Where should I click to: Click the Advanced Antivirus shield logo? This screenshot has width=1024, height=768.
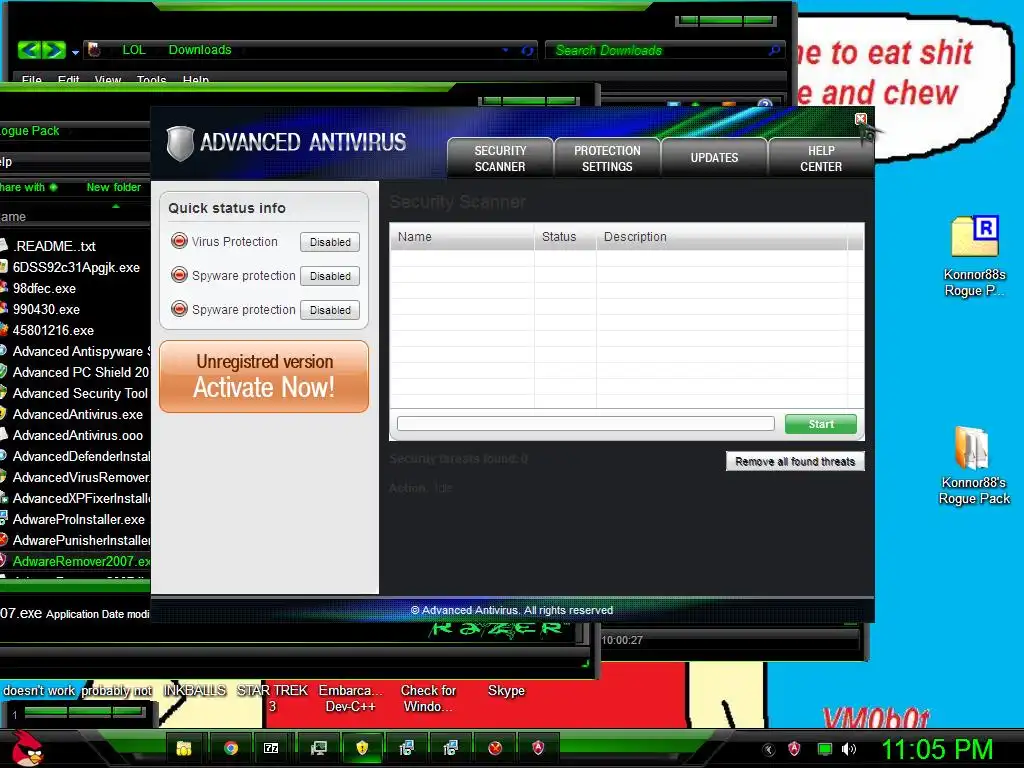pos(180,143)
